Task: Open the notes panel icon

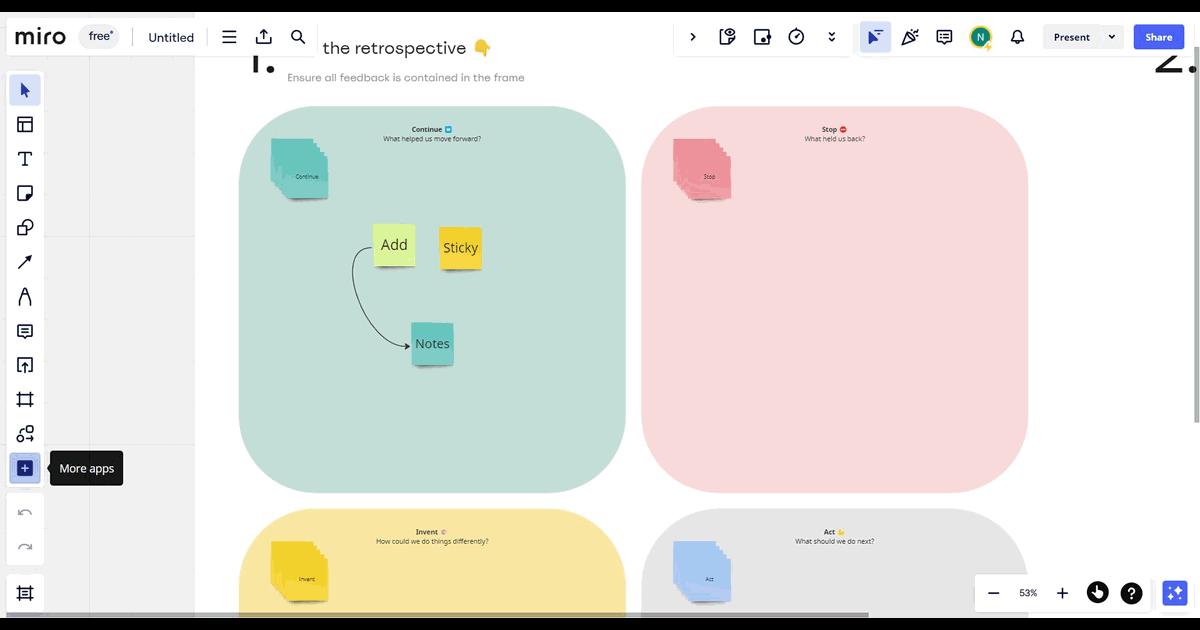Action: tap(762, 37)
